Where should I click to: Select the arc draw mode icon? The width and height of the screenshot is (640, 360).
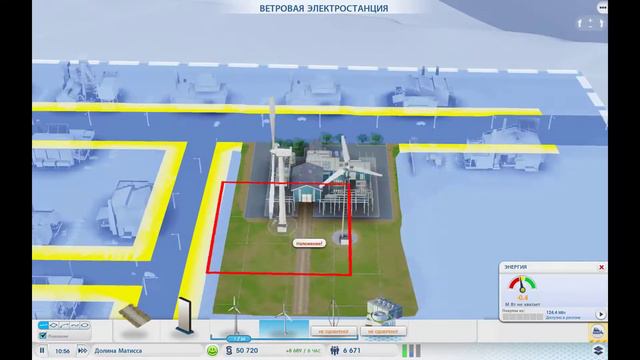(x=64, y=325)
